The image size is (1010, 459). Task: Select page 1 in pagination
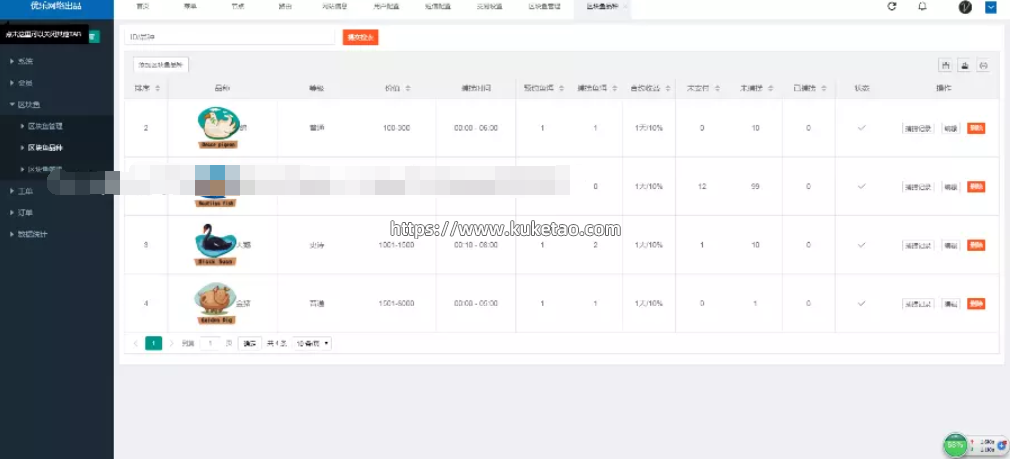click(153, 343)
